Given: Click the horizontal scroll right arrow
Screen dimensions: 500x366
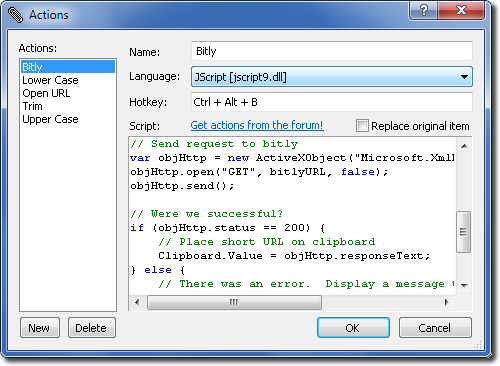Looking at the screenshot, I should [447, 302].
